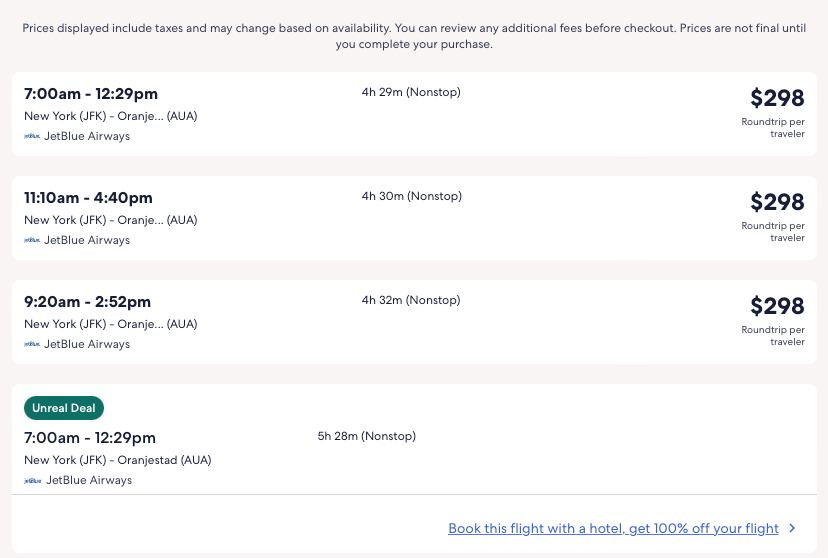Viewport: 828px width, 558px height.
Task: Choose the 9:20am - 2:52pm flight
Action: (87, 302)
